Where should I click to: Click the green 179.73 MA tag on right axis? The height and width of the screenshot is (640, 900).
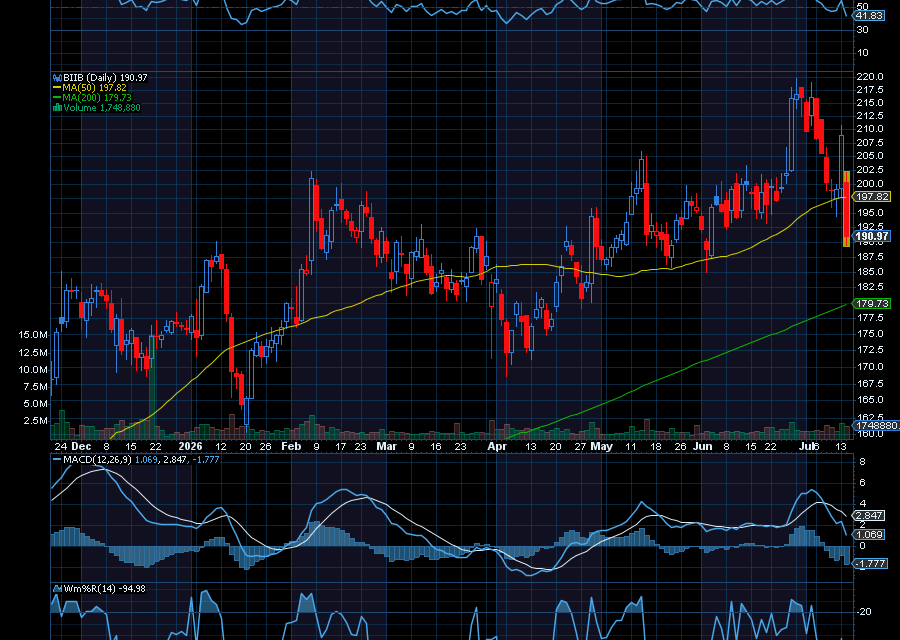[x=871, y=303]
